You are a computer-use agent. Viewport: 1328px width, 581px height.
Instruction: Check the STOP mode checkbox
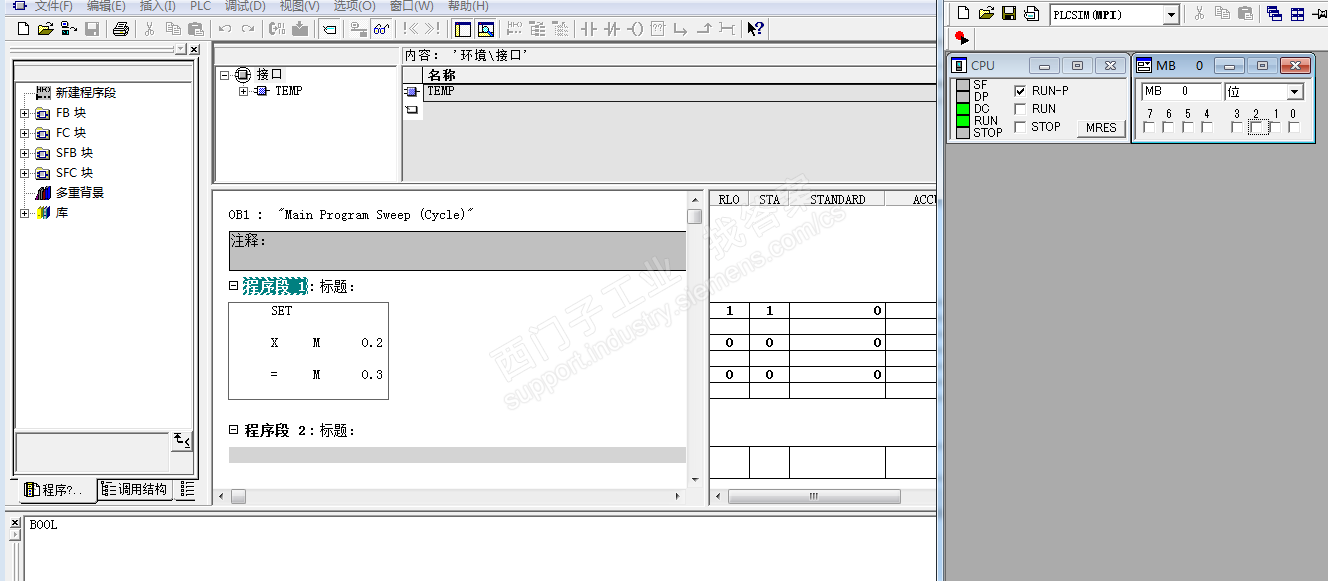pyautogui.click(x=1020, y=127)
